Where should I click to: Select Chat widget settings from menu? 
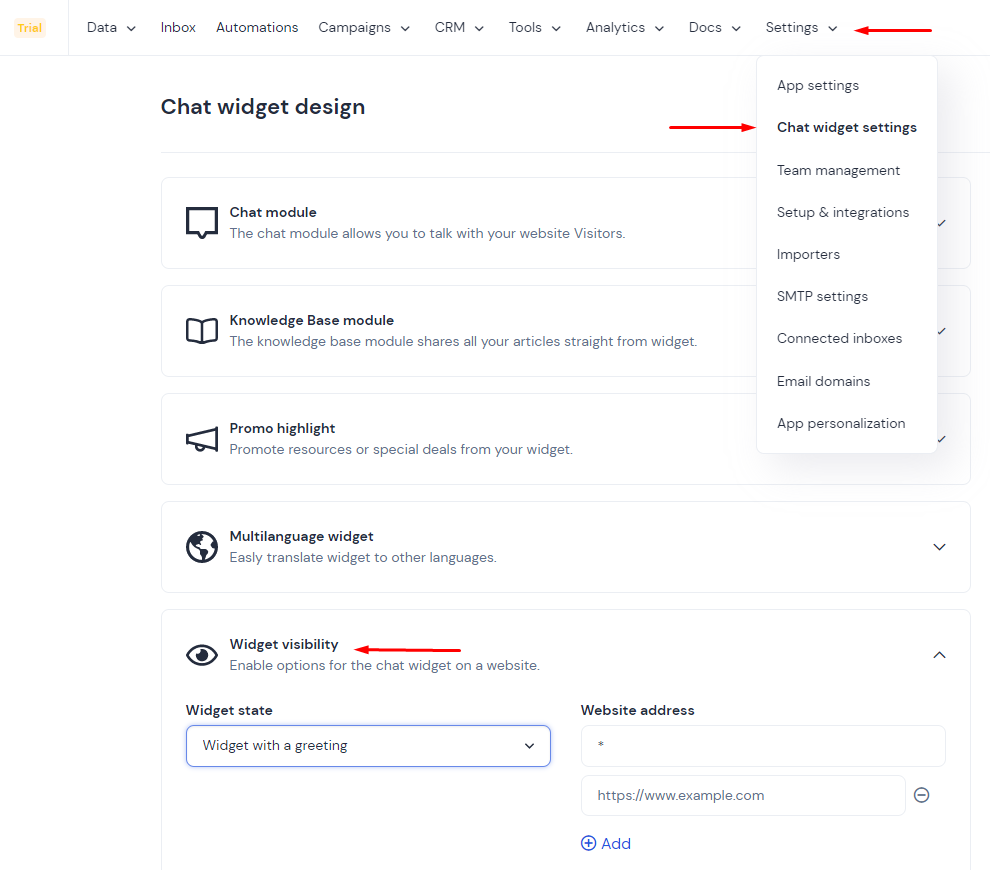tap(846, 128)
